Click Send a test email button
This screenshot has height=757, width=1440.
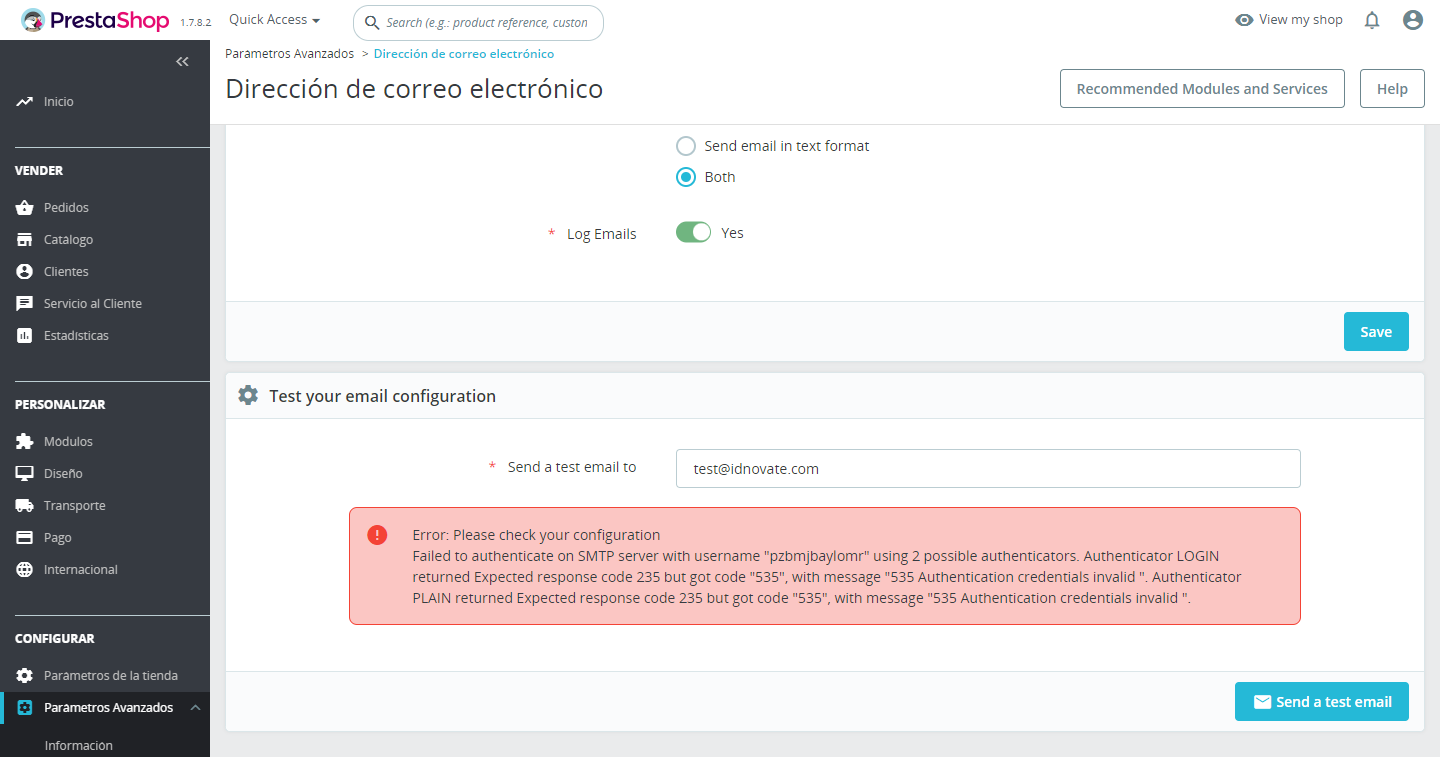point(1322,702)
